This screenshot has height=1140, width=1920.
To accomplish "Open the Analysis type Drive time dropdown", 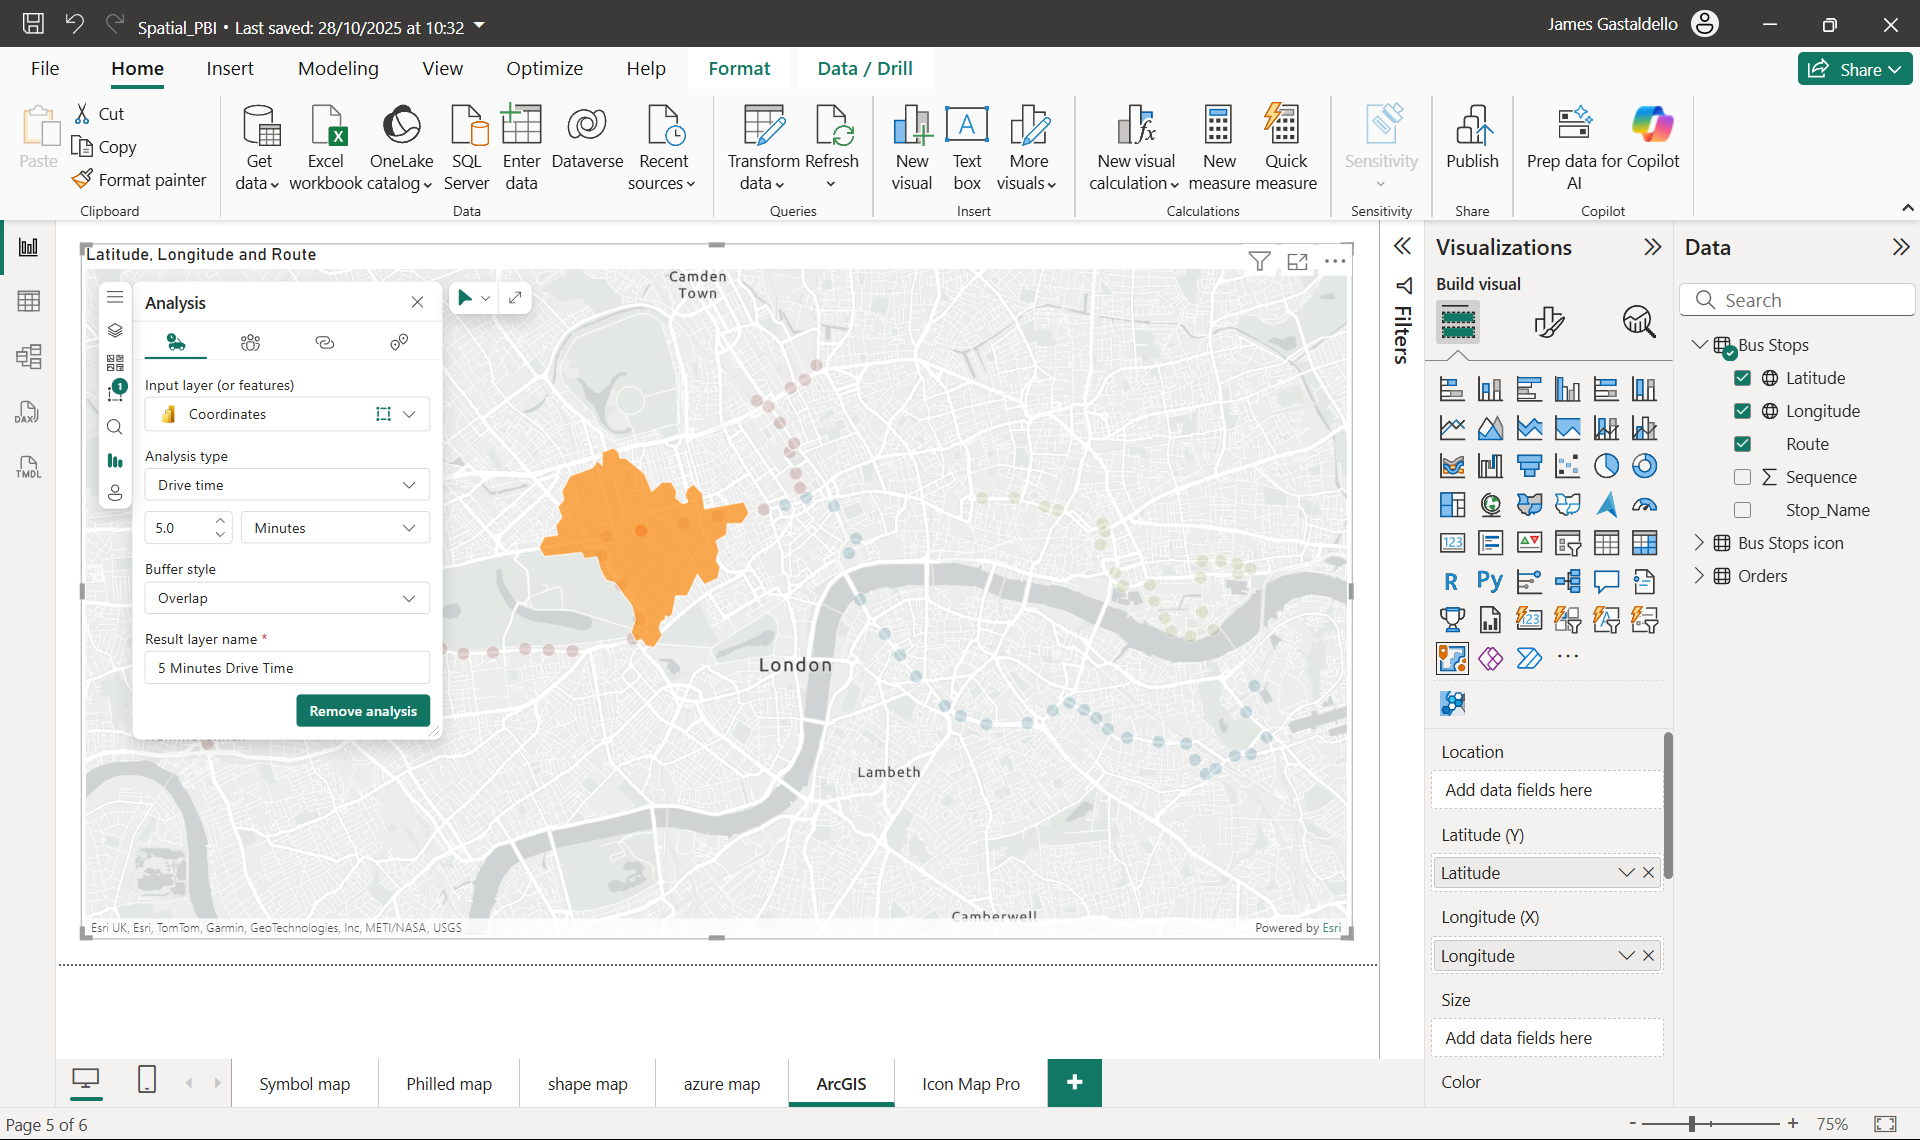I will pyautogui.click(x=286, y=485).
